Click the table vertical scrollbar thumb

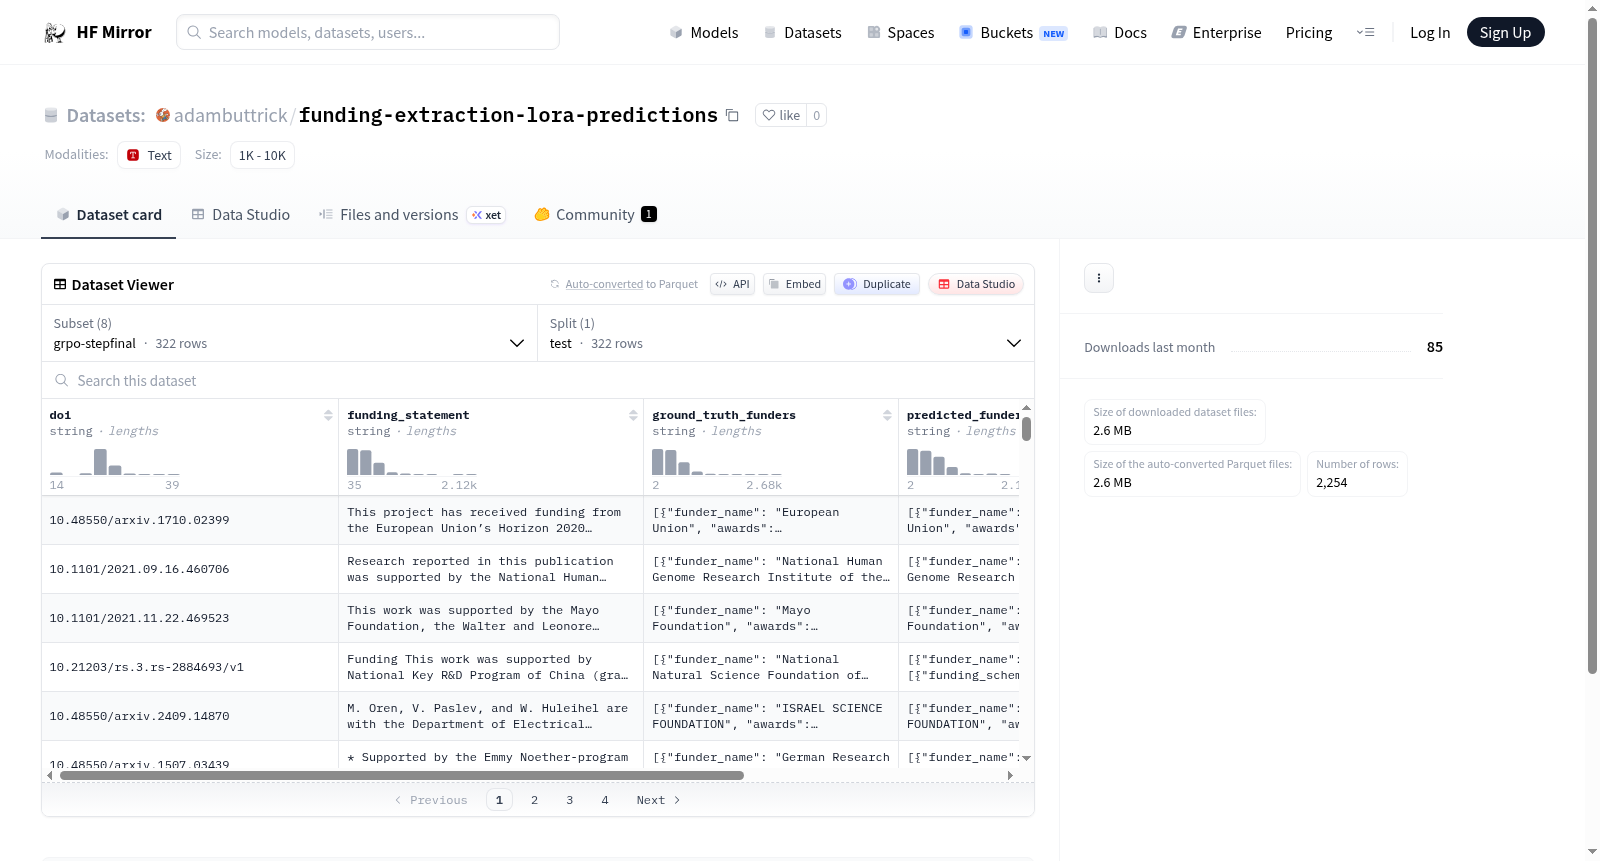click(1027, 429)
